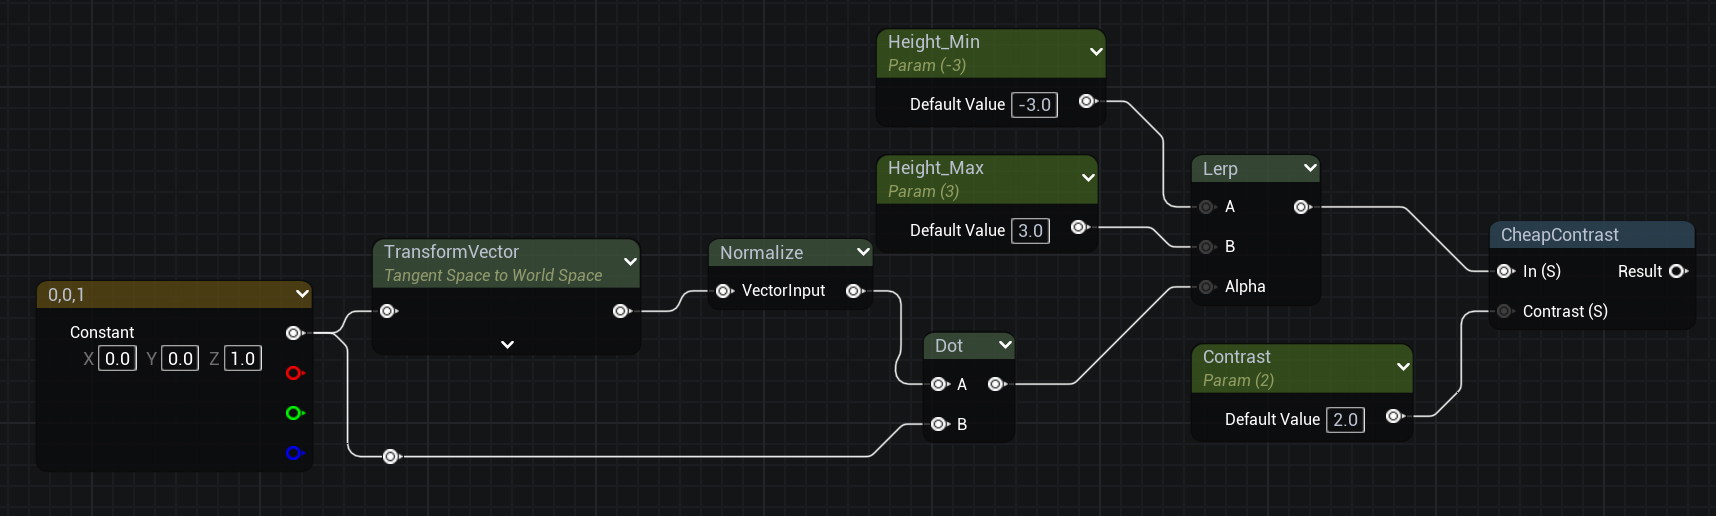Click the 'Tangent Space to World Space' subtitle
1716x516 pixels.
[x=493, y=275]
